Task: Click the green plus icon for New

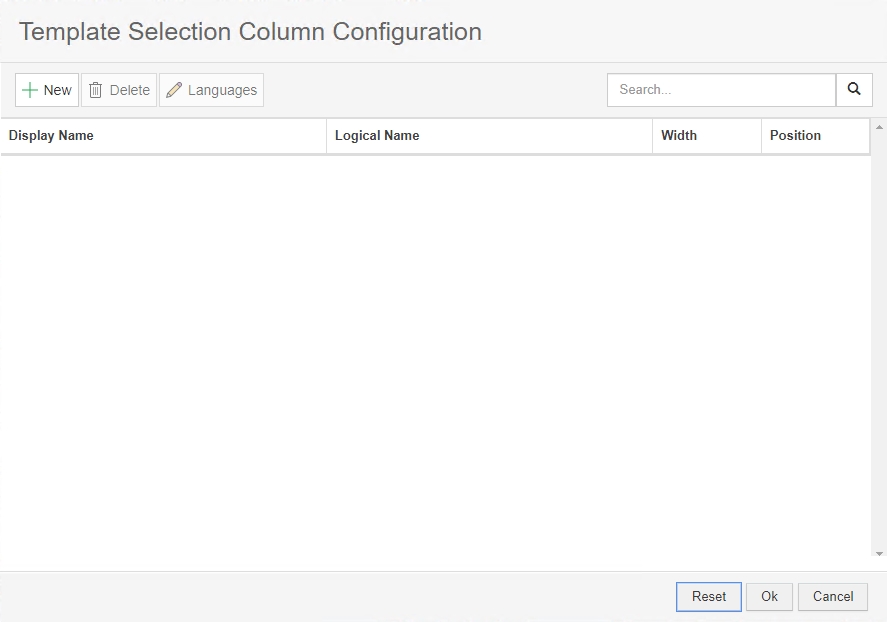Action: [x=30, y=90]
